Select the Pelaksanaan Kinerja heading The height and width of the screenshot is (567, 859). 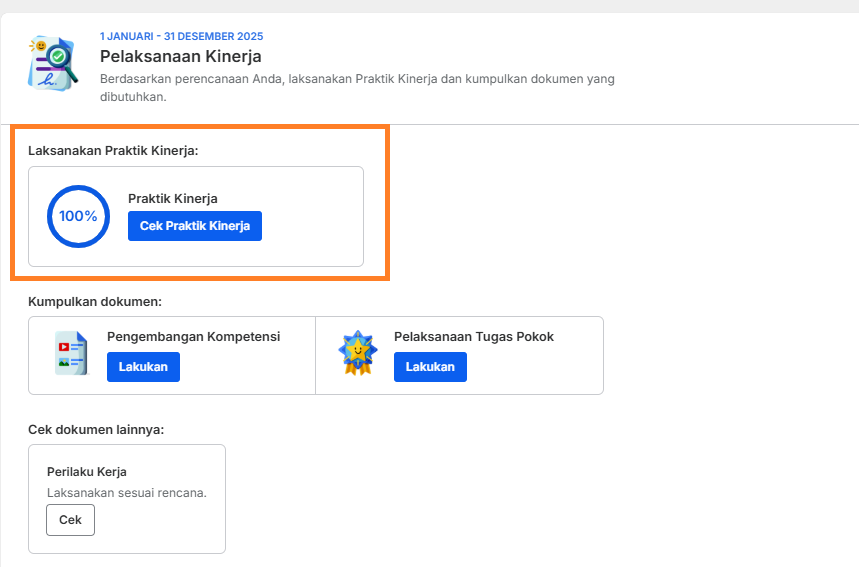[180, 56]
